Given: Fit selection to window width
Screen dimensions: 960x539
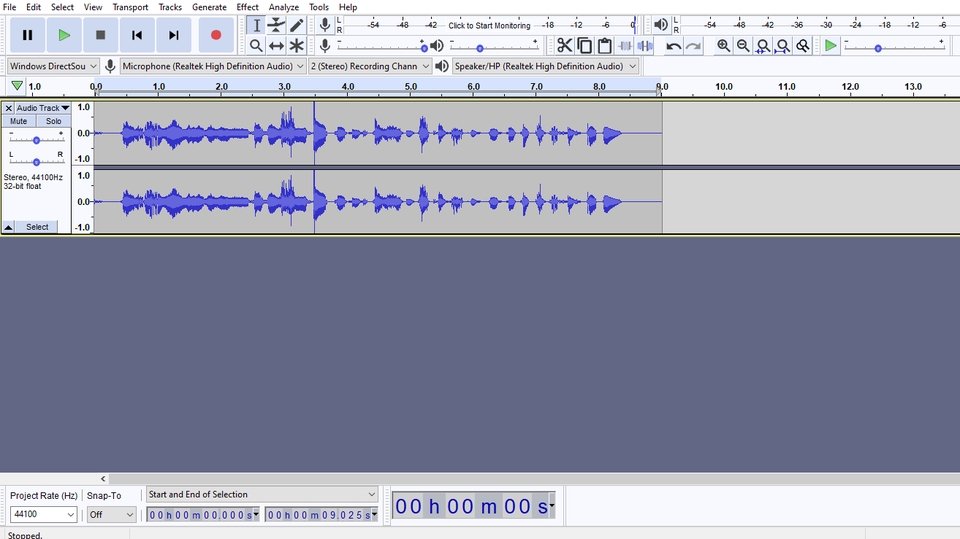Looking at the screenshot, I should coord(763,45).
